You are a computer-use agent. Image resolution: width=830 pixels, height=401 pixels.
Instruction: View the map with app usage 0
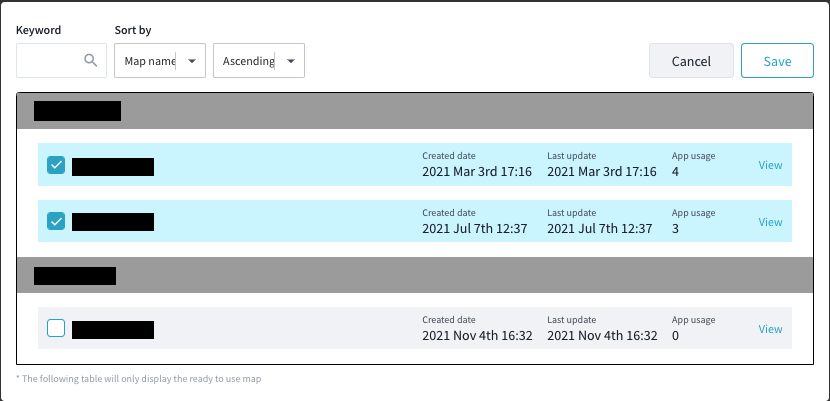tap(770, 329)
